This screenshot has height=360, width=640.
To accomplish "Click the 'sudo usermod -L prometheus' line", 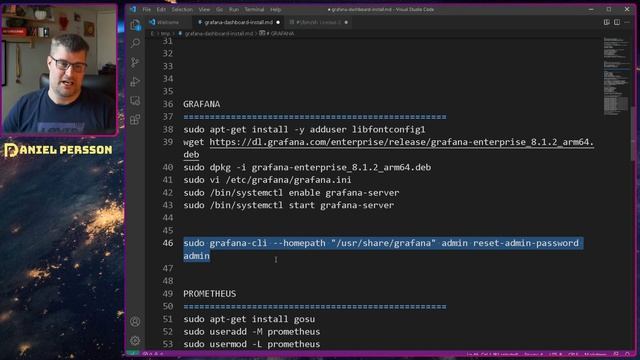I will pos(251,344).
